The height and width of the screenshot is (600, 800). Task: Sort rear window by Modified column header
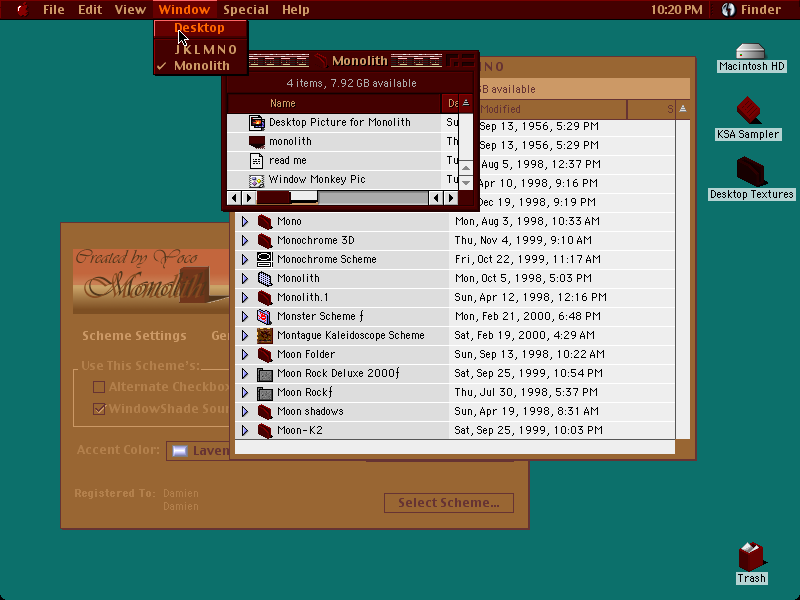(x=551, y=109)
